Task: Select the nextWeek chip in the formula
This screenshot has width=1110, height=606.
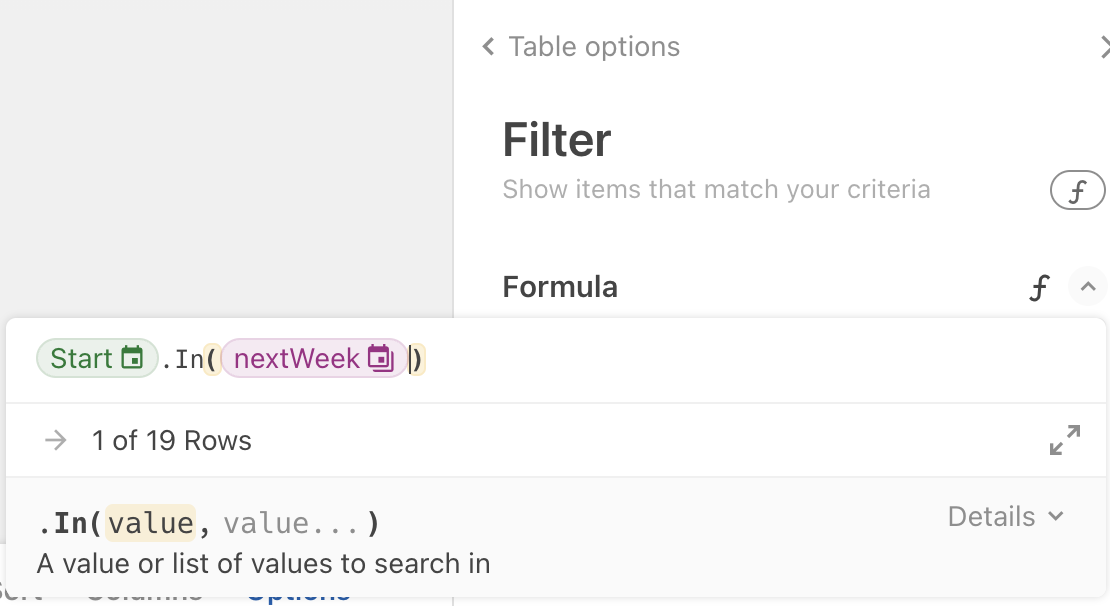Action: pos(314,358)
